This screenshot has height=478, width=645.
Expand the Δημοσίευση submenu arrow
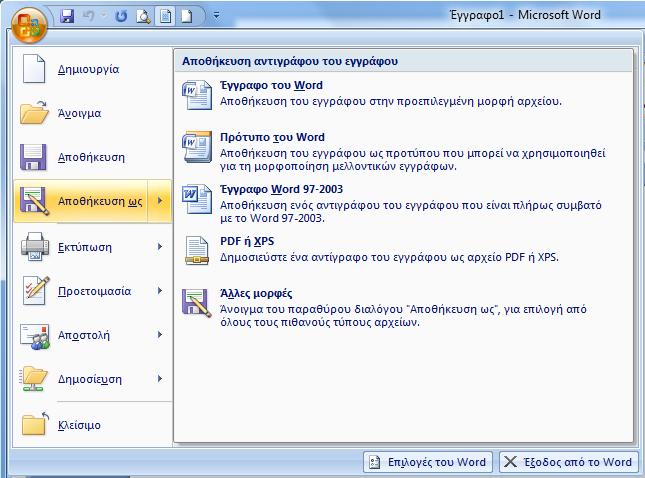click(160, 379)
